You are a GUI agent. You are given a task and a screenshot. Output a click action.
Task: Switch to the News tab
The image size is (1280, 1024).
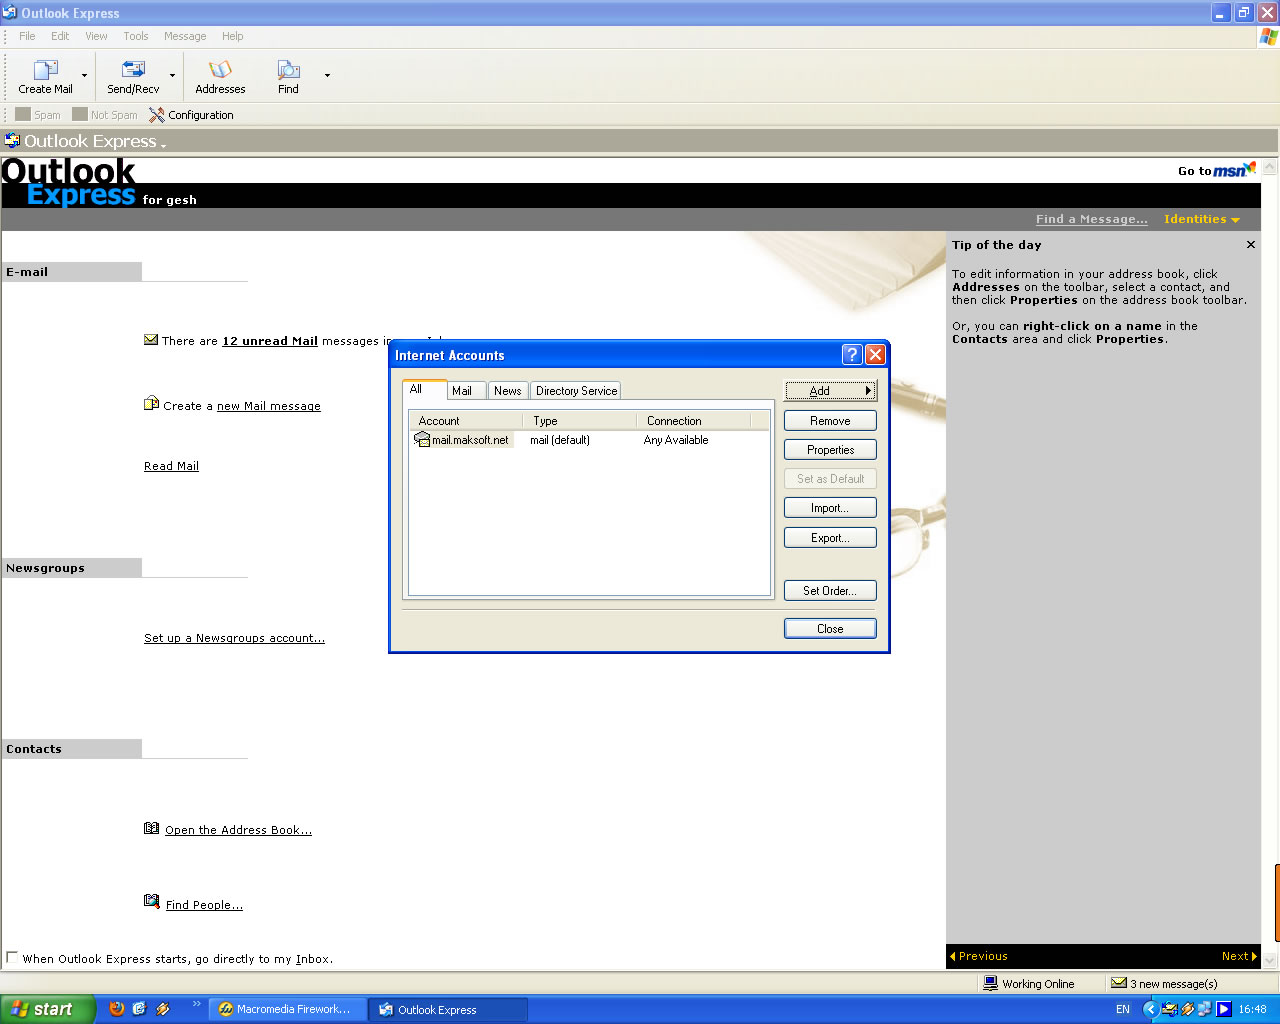click(x=508, y=391)
